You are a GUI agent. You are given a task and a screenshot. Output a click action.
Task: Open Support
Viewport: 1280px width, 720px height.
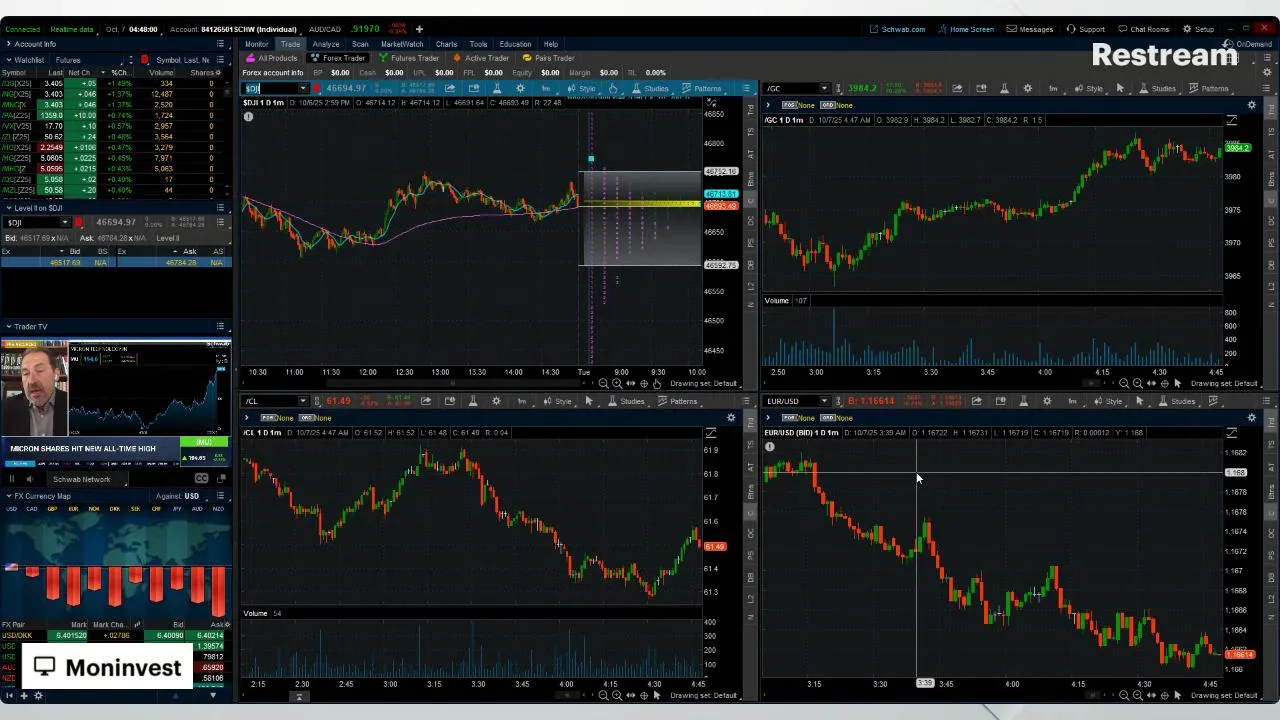click(x=1086, y=29)
